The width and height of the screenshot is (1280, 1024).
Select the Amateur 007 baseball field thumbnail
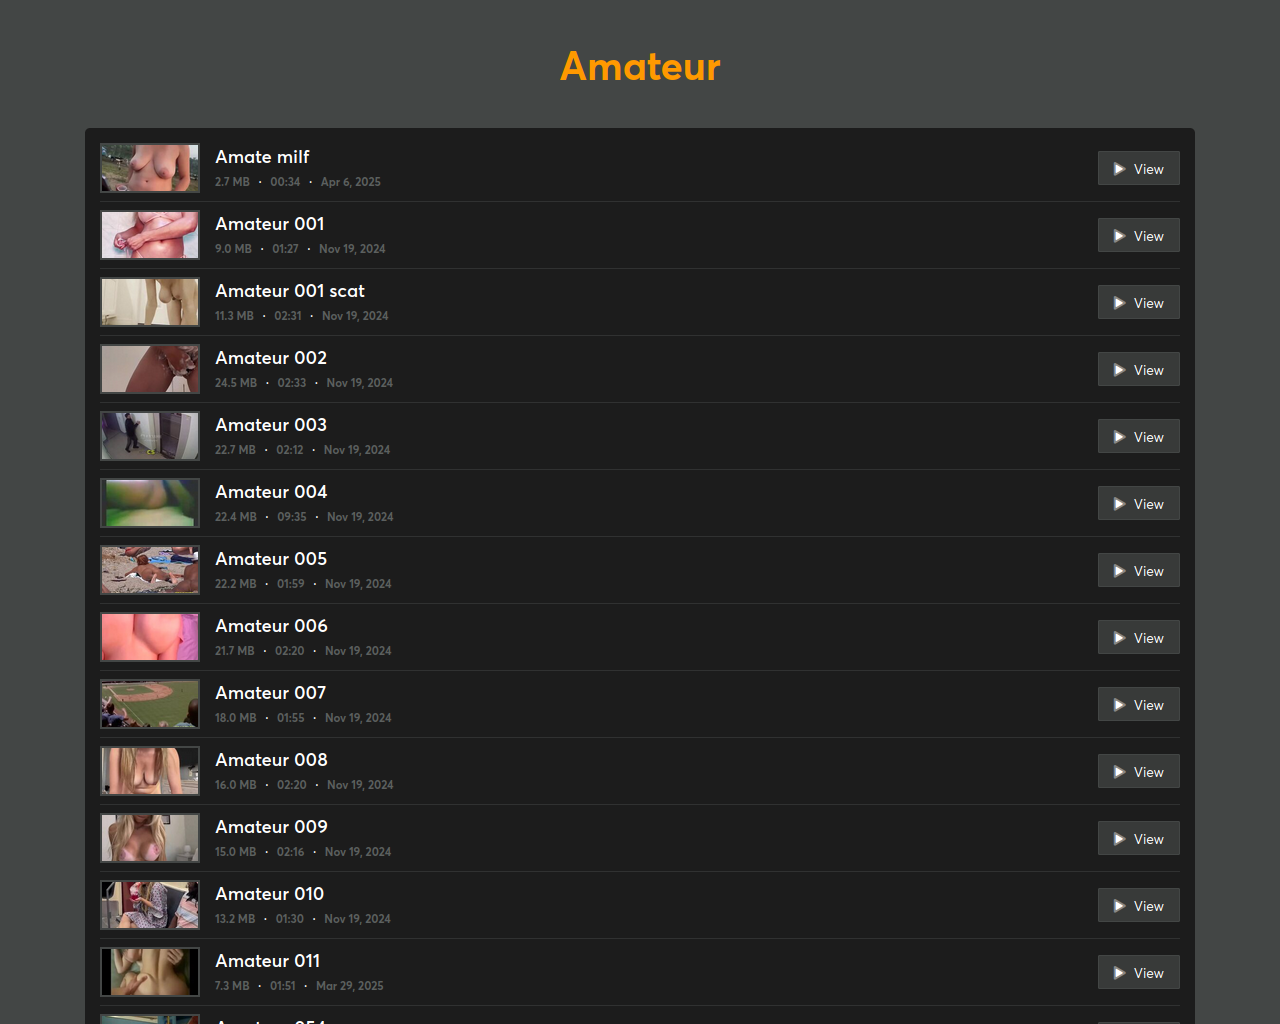(x=150, y=704)
